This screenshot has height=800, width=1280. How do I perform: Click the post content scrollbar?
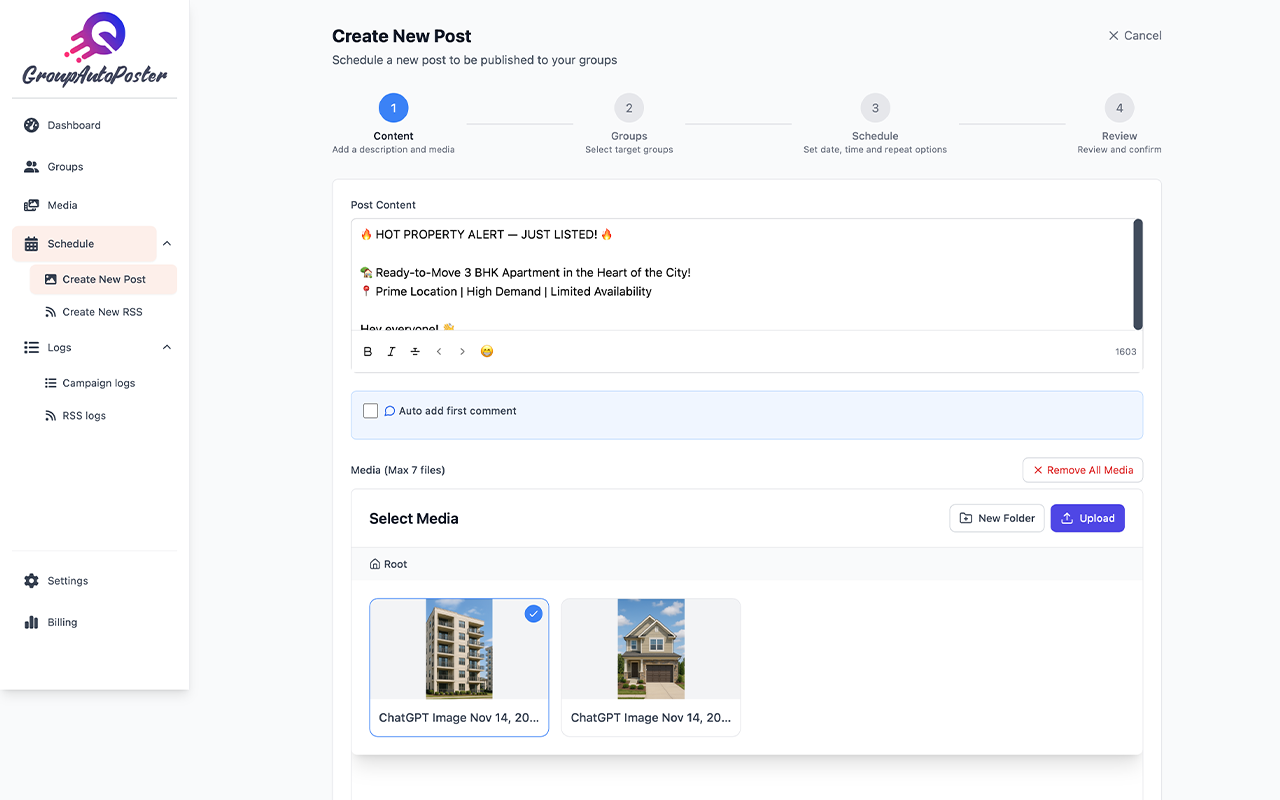tap(1137, 274)
